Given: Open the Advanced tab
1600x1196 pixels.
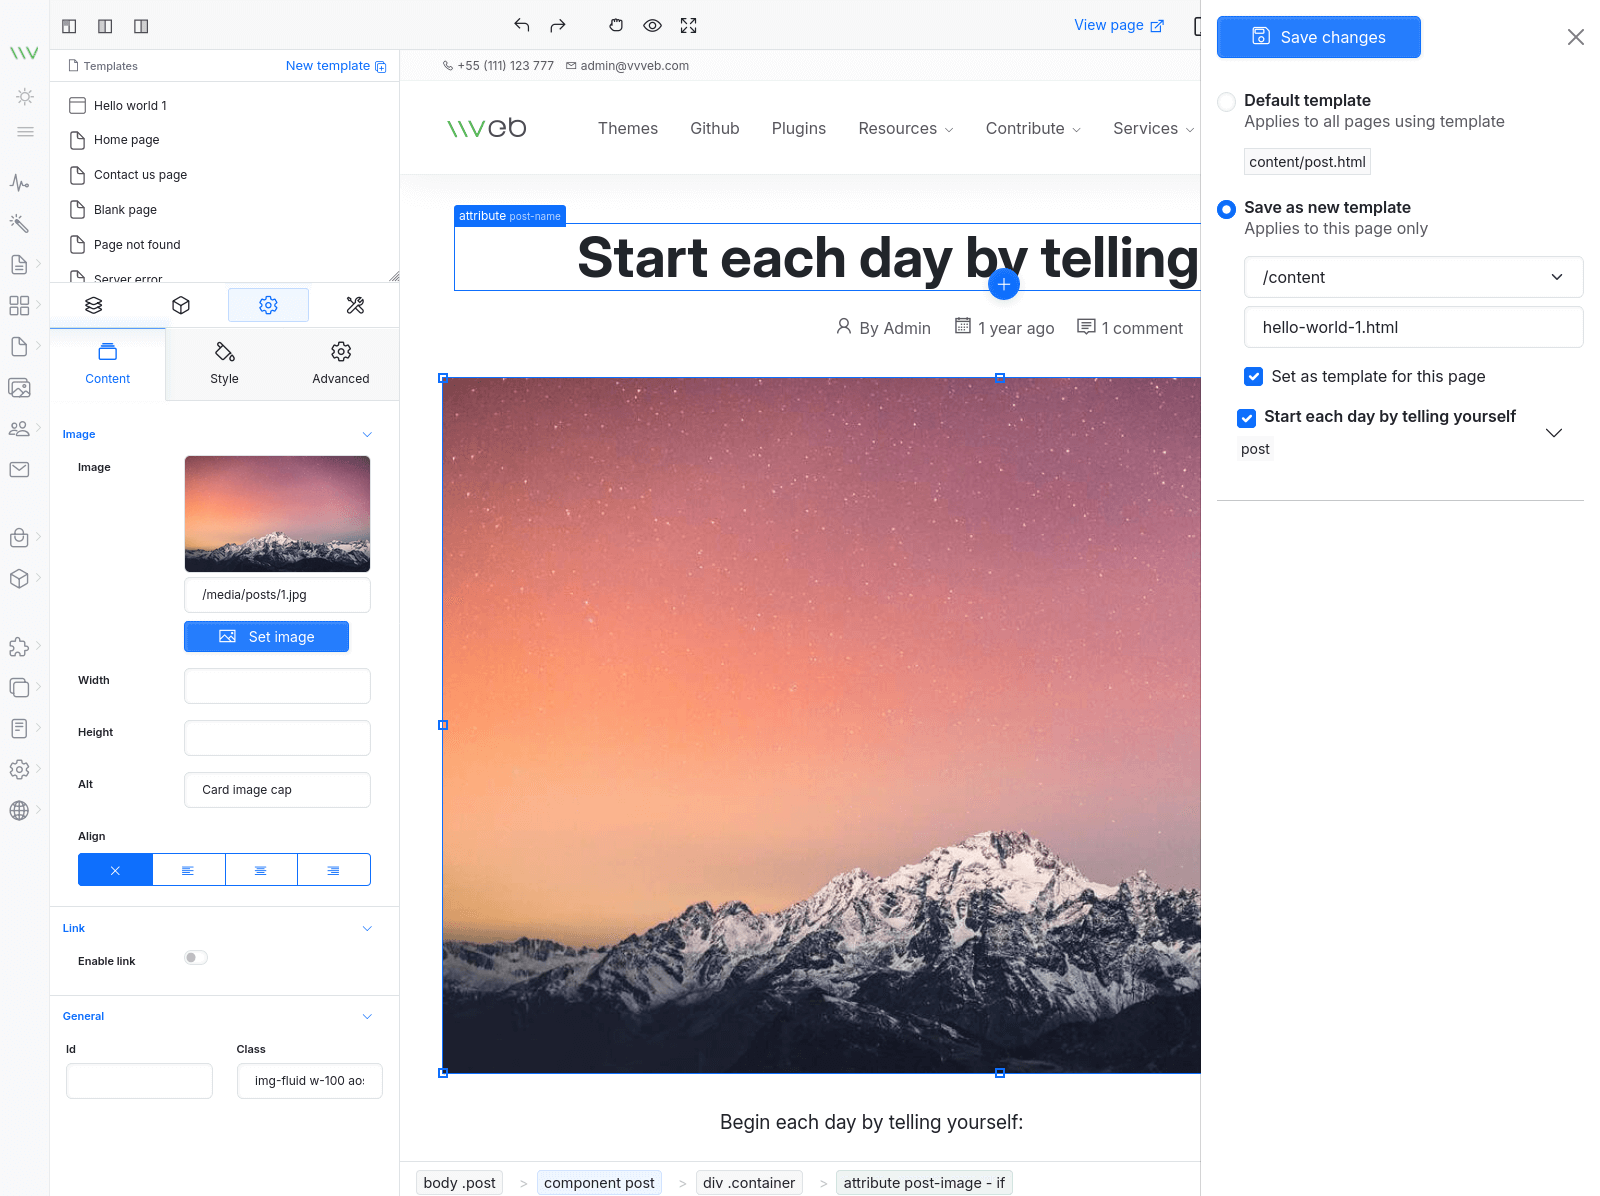Looking at the screenshot, I should click(x=340, y=364).
